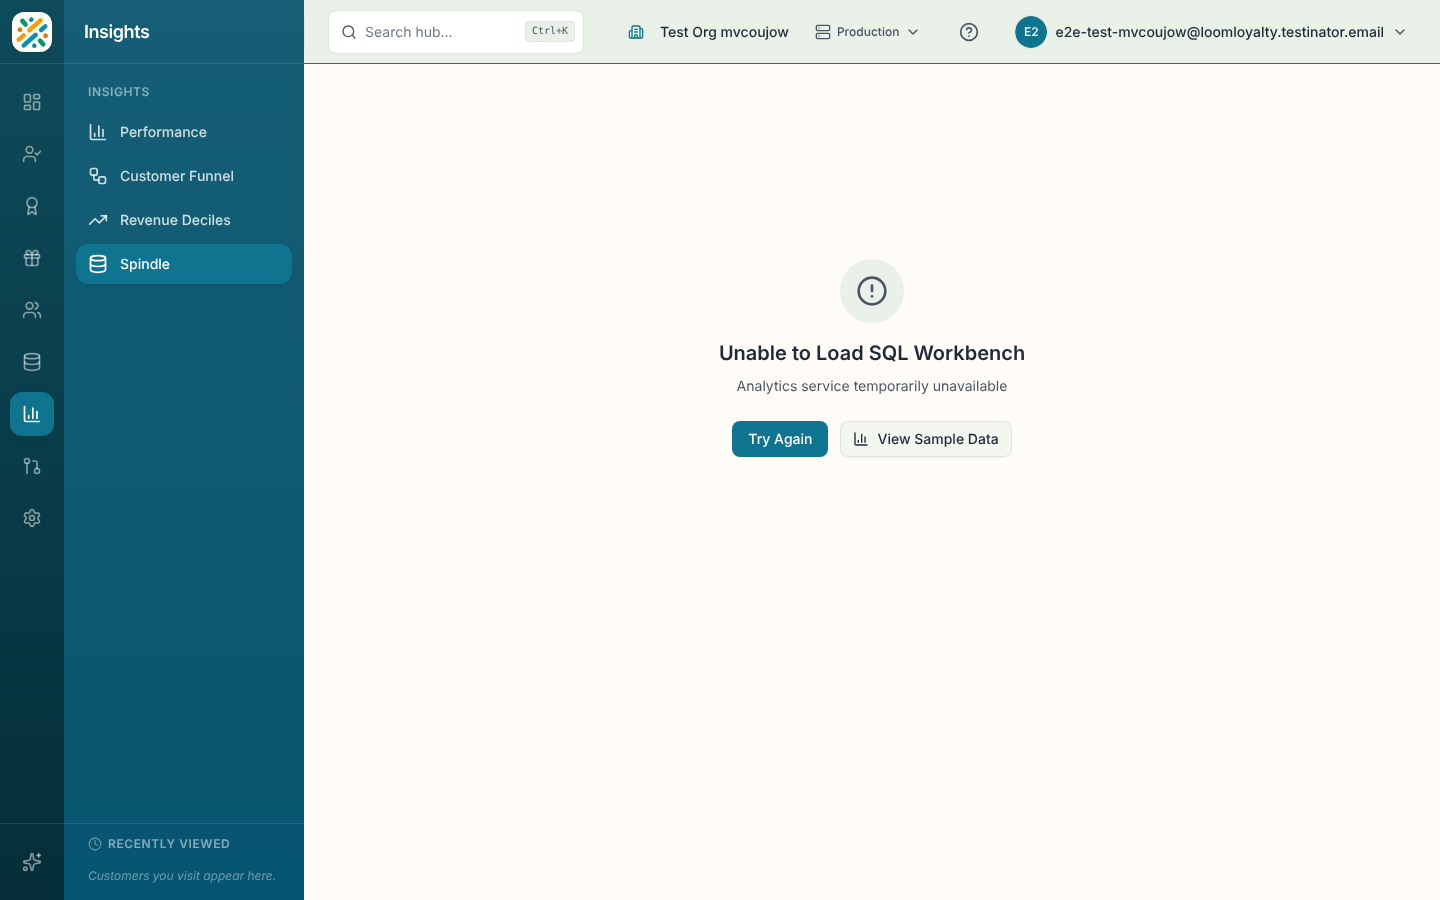Click the sparkle AI assistant icon
The image size is (1440, 900).
pos(32,862)
